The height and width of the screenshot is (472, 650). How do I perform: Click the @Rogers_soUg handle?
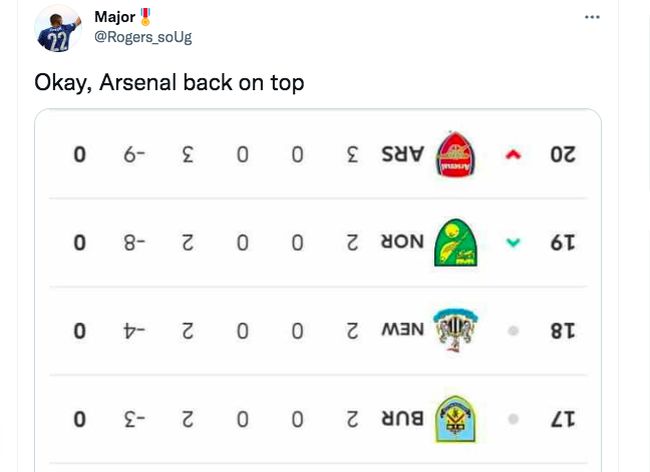tap(143, 37)
